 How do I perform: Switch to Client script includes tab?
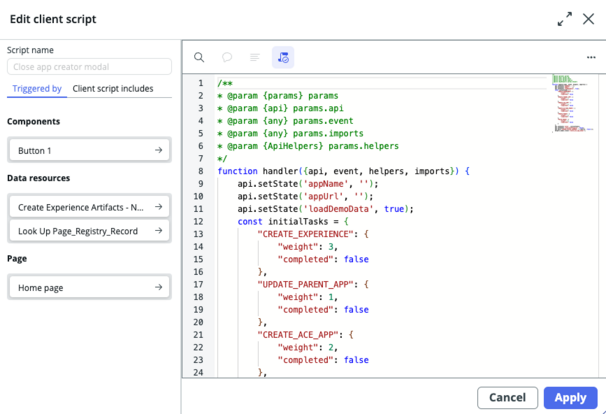tap(113, 89)
